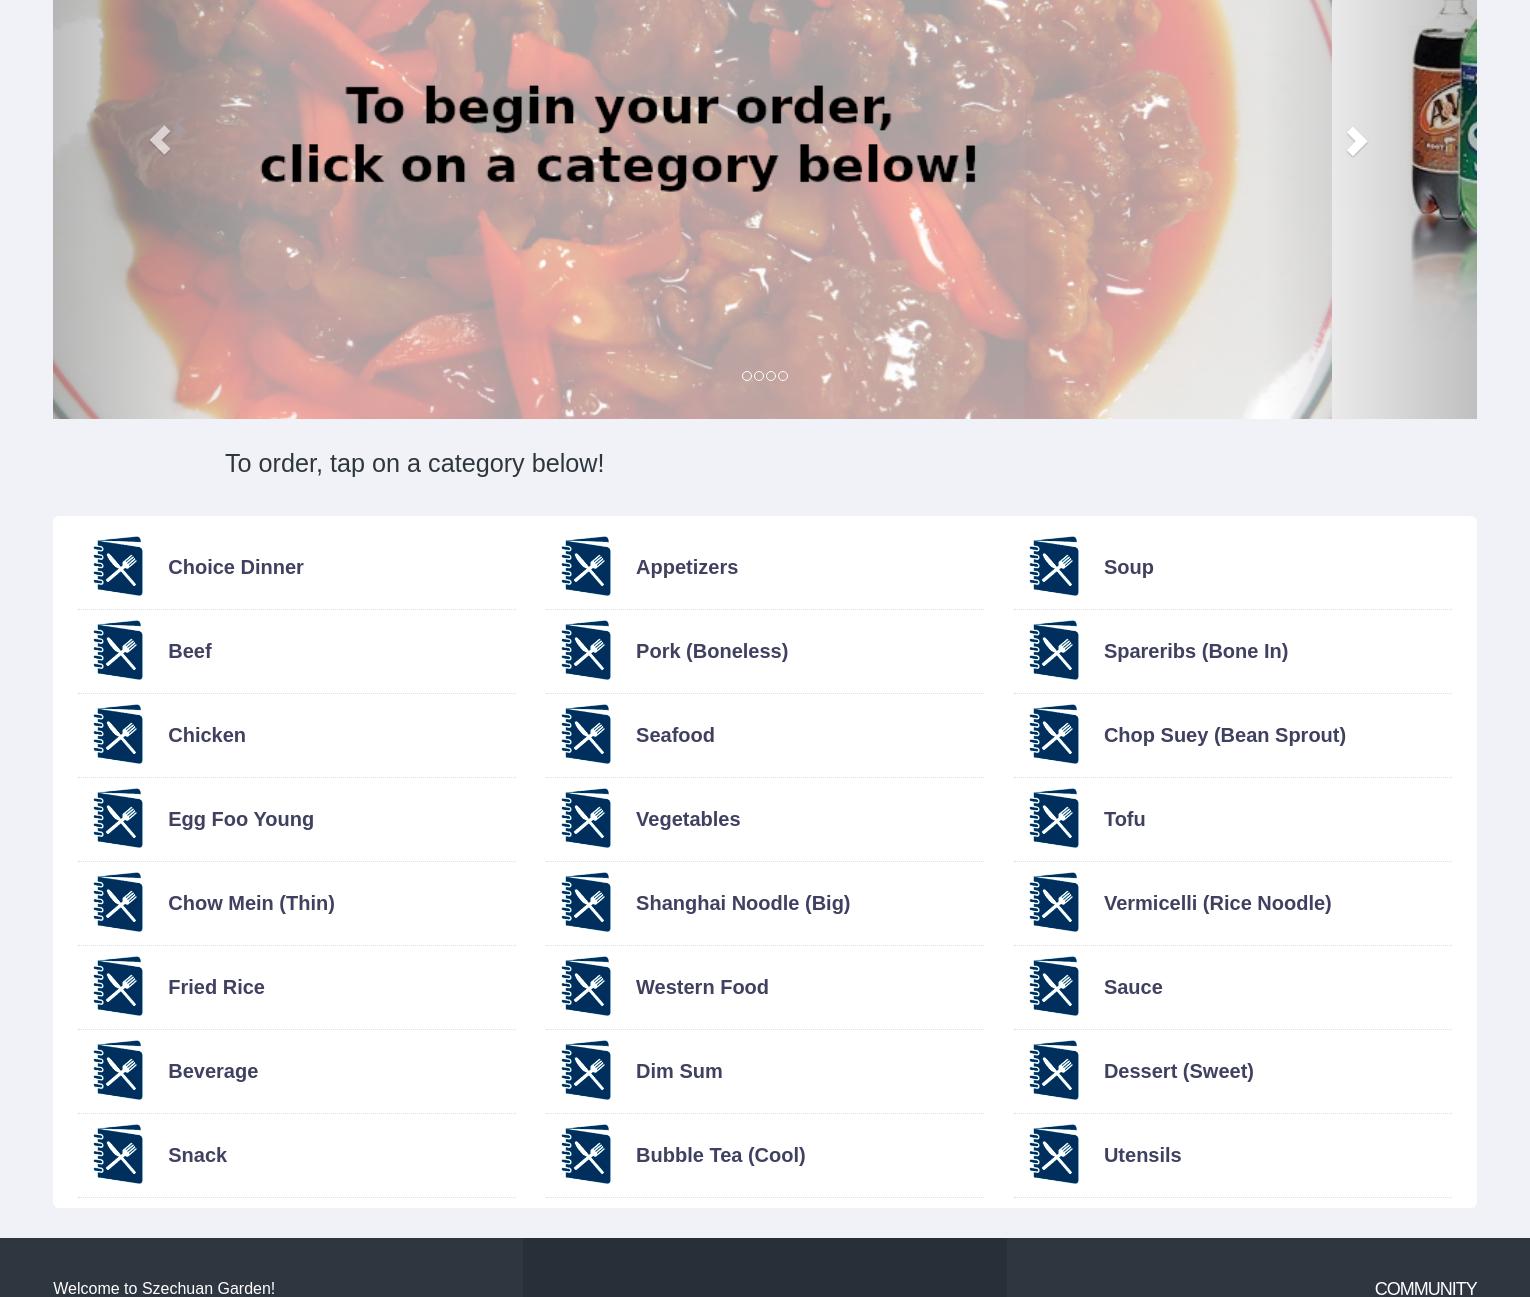Click the menu icon next to Fried Rice
1530x1297 pixels.
[x=118, y=986]
